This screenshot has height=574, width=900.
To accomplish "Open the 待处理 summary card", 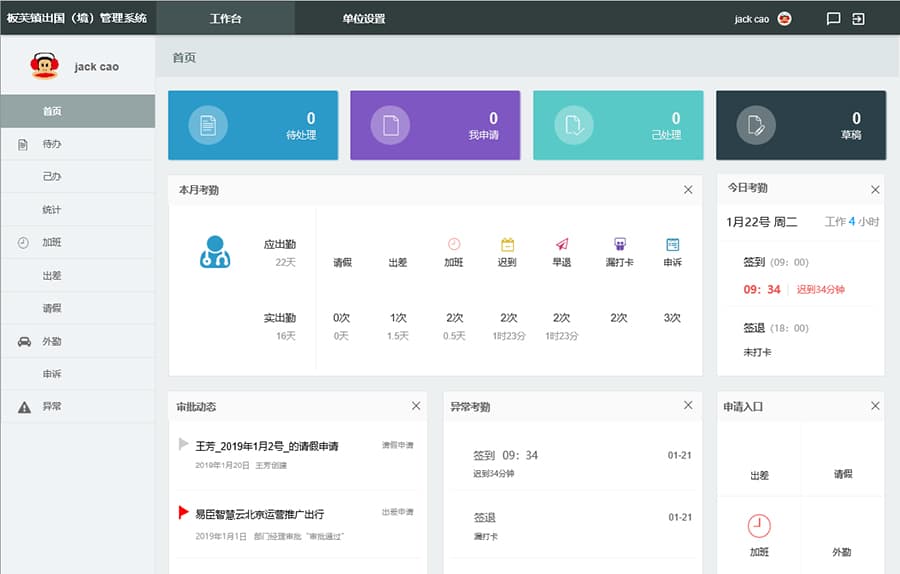I will point(253,125).
